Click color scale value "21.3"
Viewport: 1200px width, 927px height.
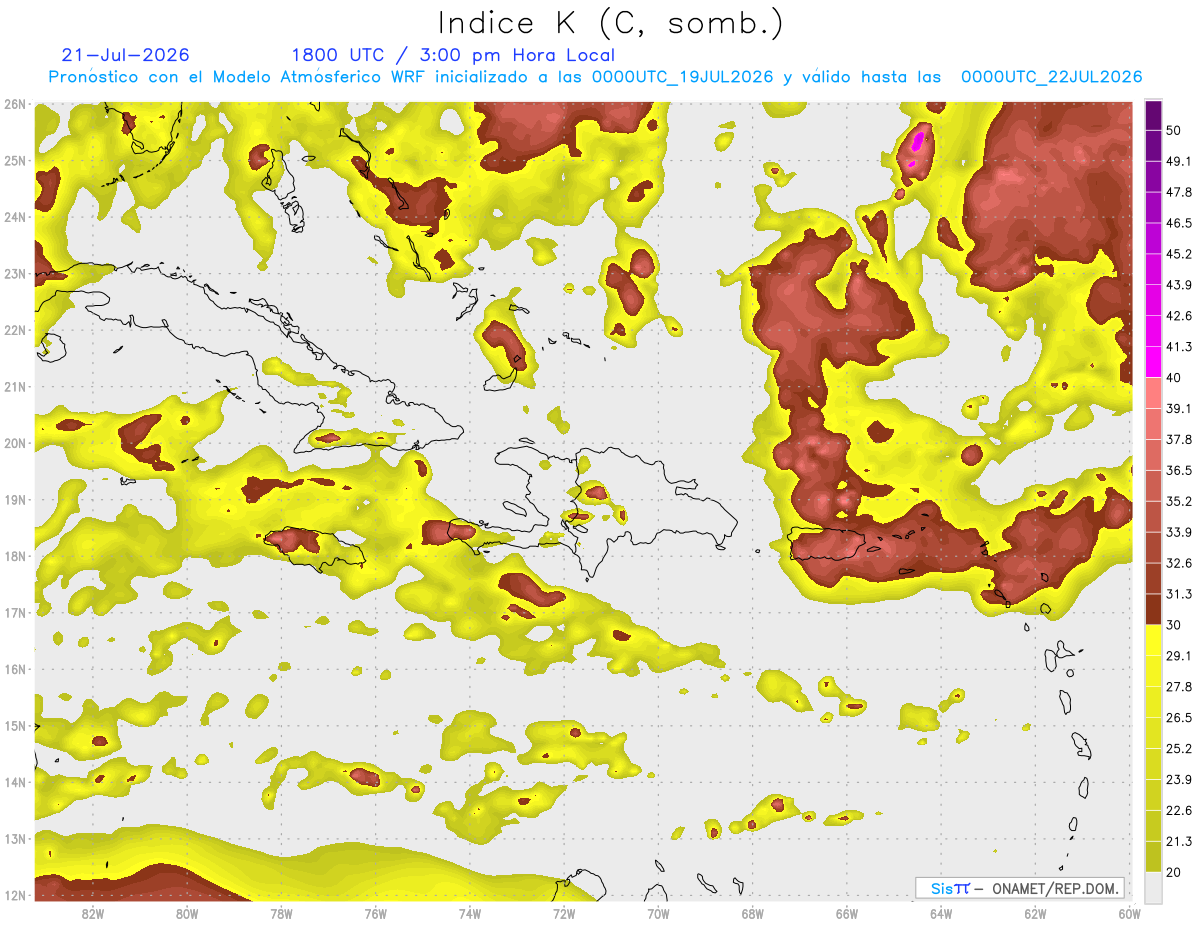coord(1179,841)
